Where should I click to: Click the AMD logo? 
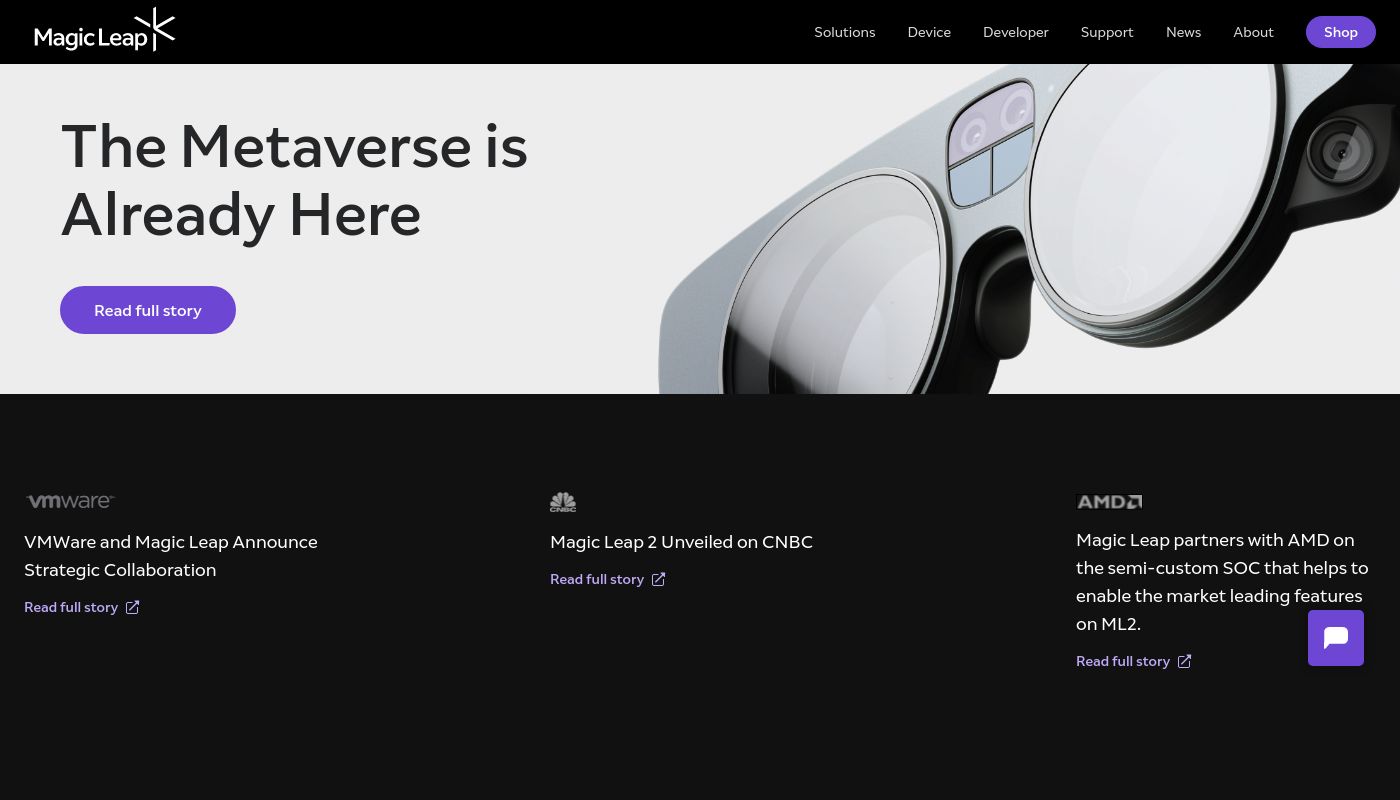click(x=1109, y=502)
